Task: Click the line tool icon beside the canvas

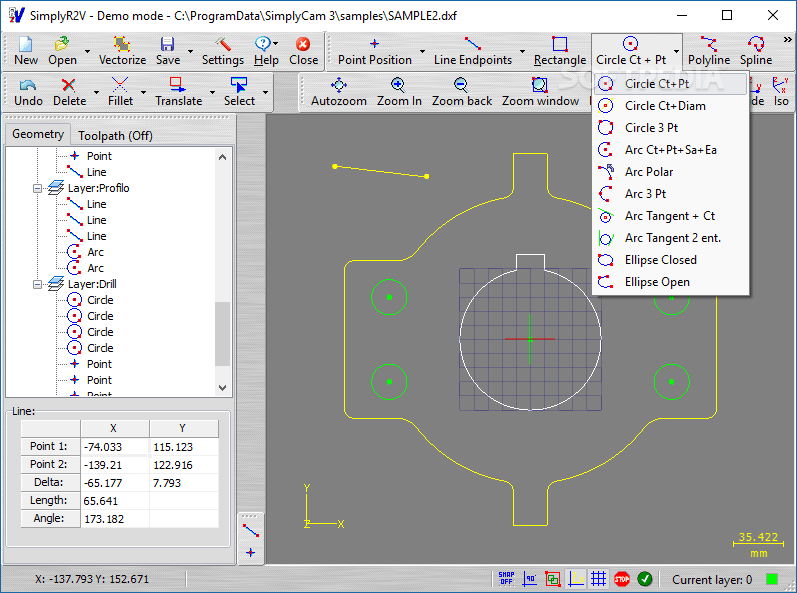Action: 251,530
